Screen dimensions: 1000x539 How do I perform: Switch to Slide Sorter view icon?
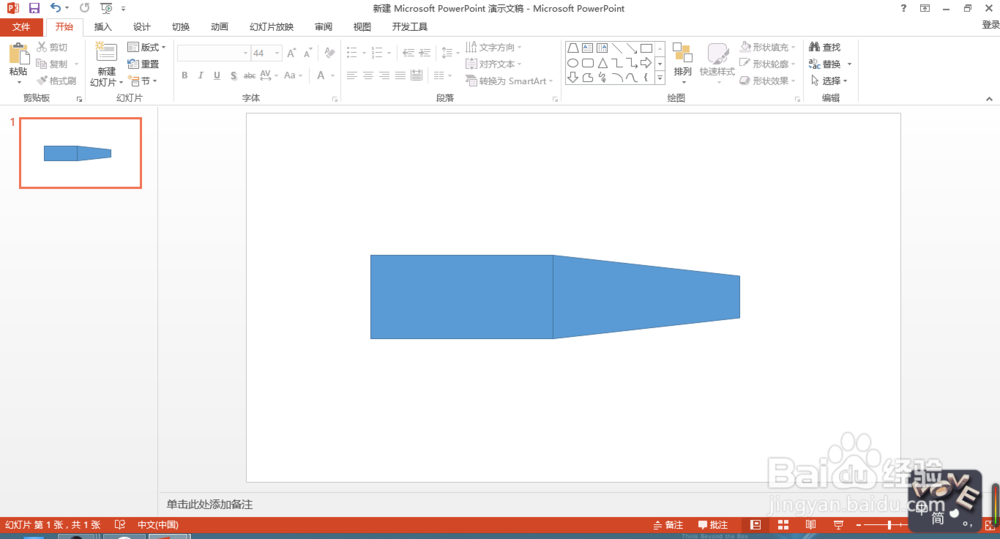[x=783, y=525]
